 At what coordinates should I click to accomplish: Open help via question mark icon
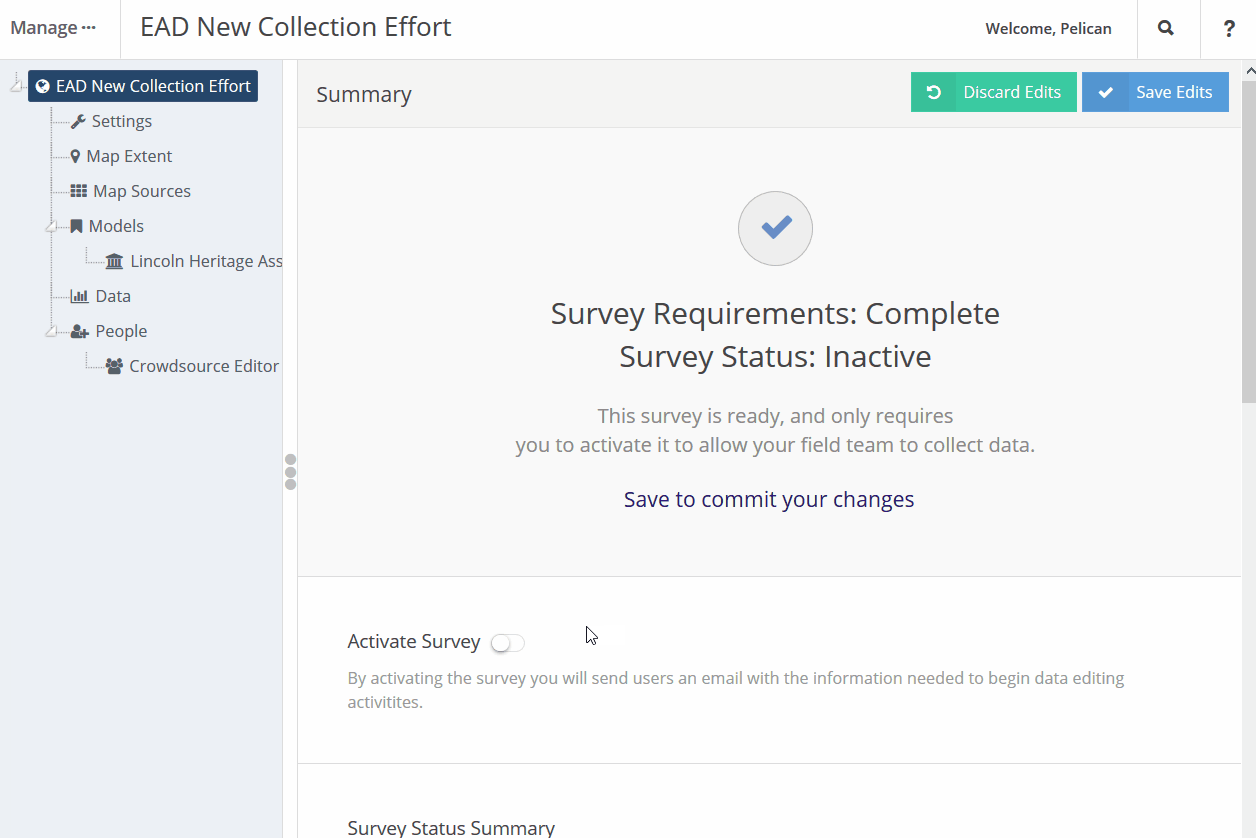tap(1229, 29)
